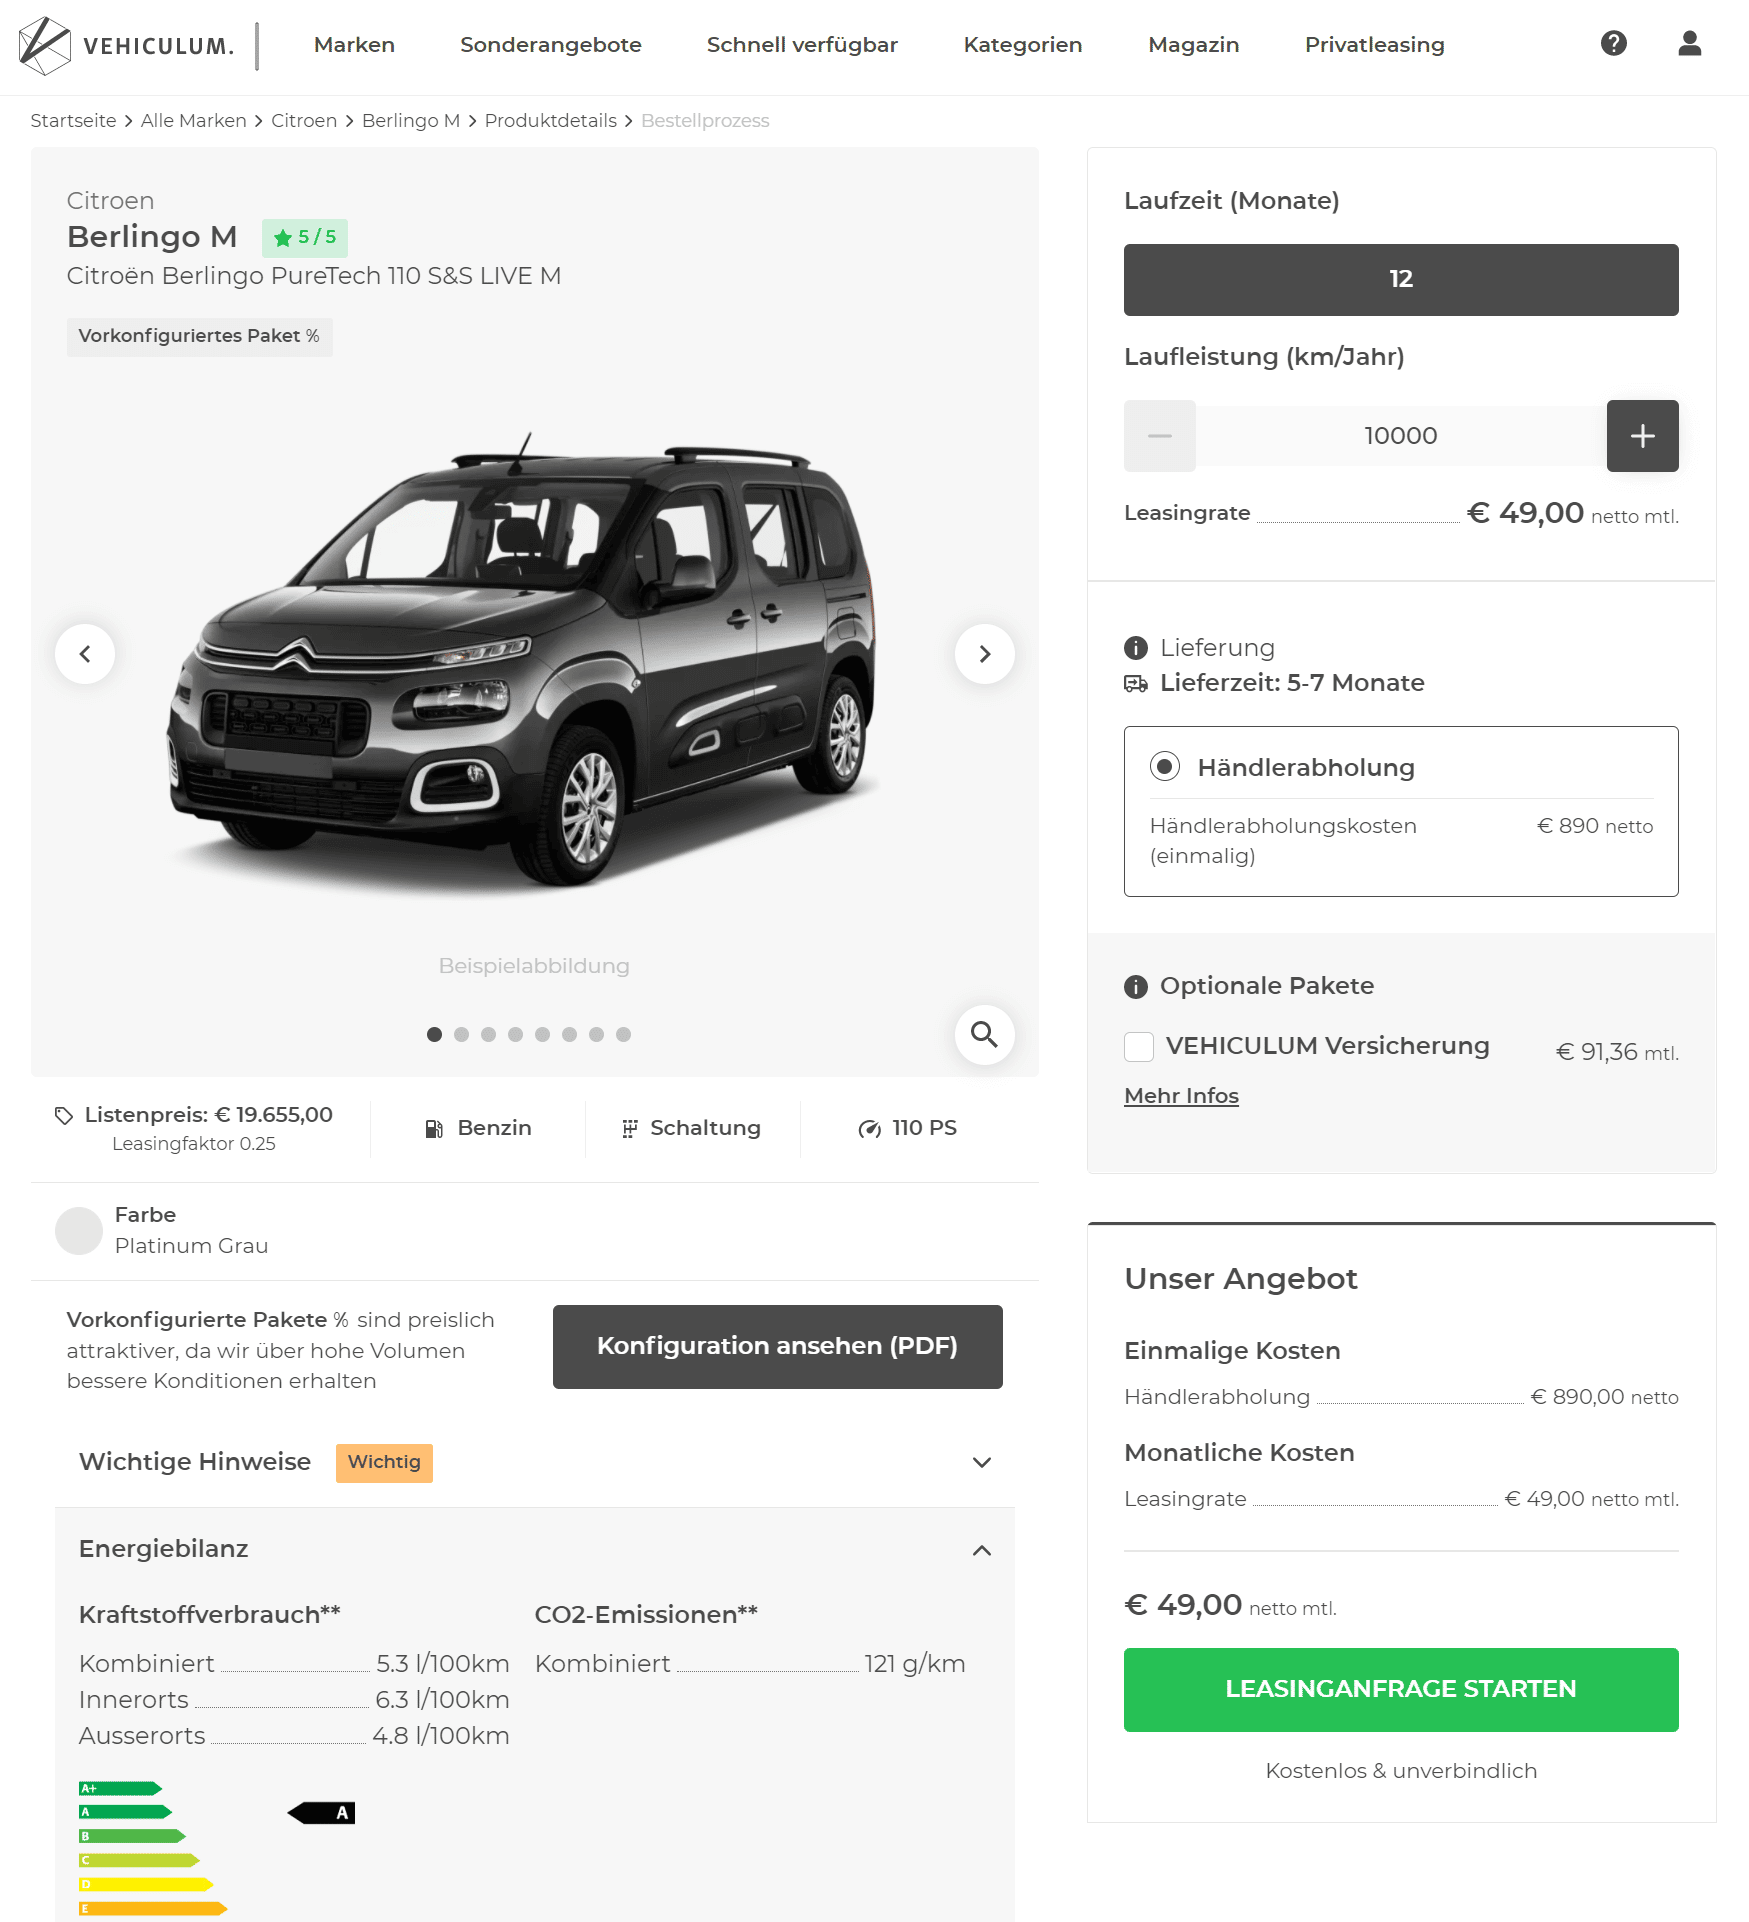The image size is (1749, 1922).
Task: Open the Marken menu
Action: point(354,45)
